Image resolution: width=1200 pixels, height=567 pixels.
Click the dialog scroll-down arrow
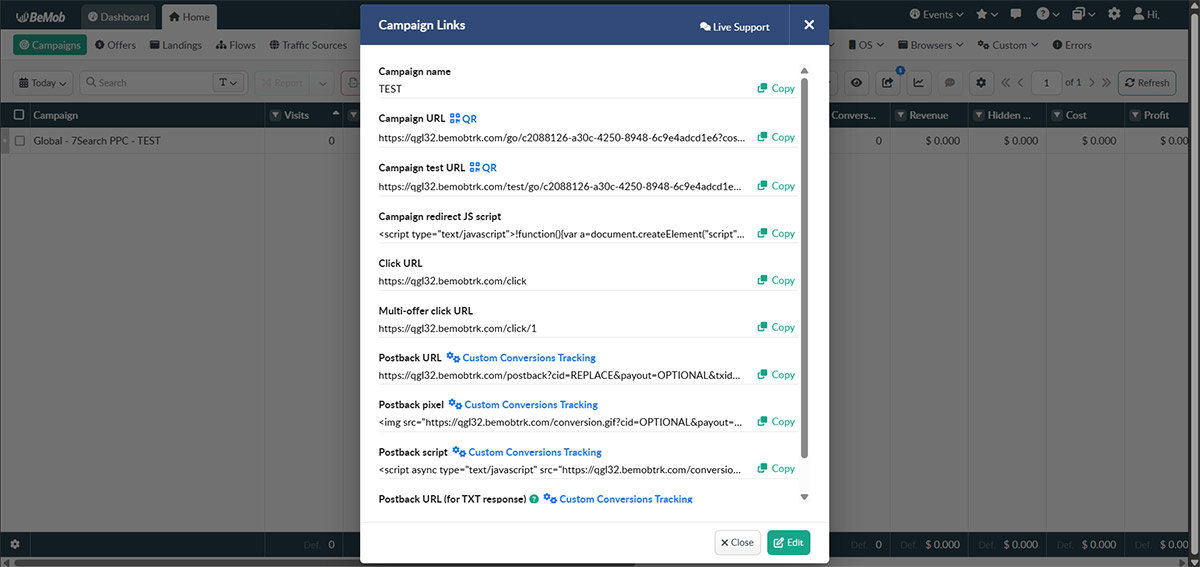[804, 497]
